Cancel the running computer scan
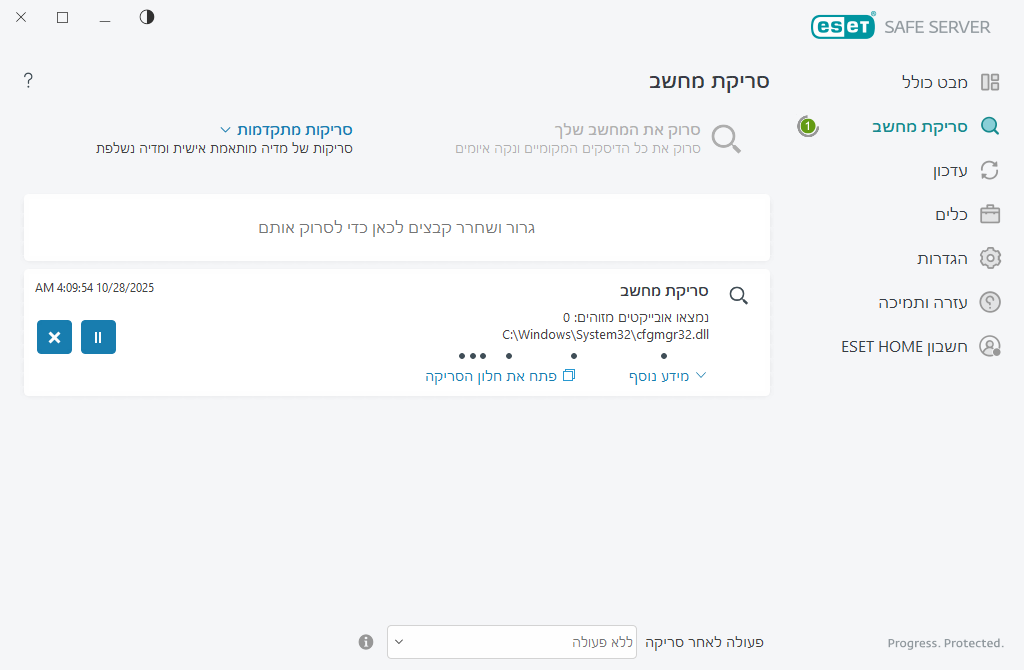1024x670 pixels. pos(54,337)
